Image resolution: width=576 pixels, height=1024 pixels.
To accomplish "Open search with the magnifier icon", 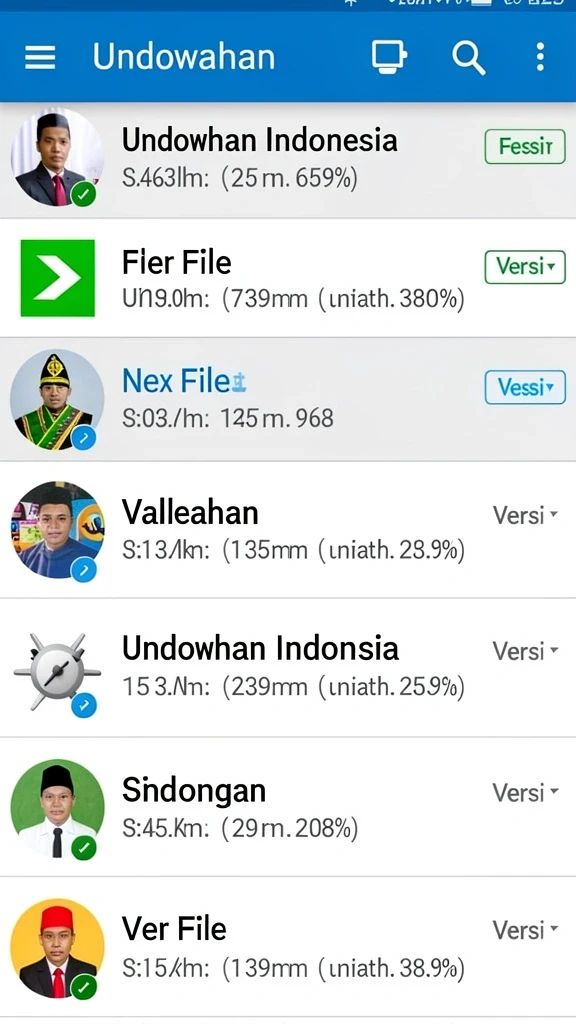I will pos(468,58).
